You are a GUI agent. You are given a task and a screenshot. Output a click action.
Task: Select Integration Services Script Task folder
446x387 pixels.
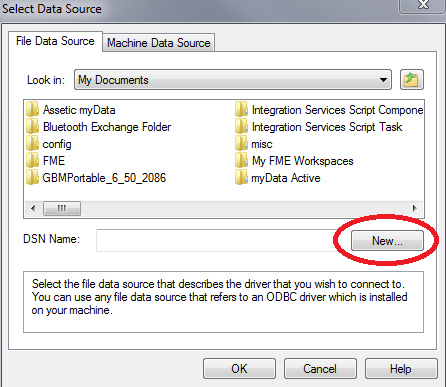point(319,127)
